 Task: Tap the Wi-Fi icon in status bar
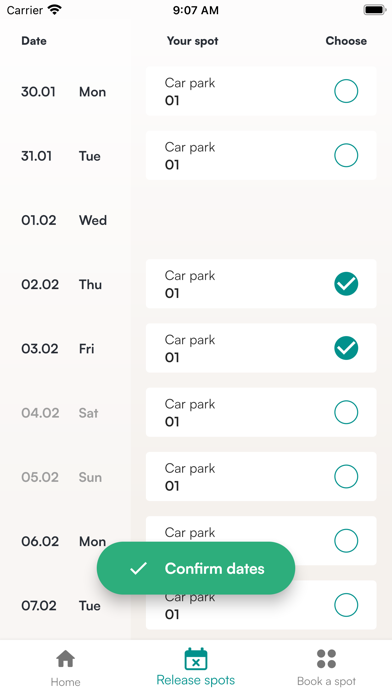click(x=55, y=10)
